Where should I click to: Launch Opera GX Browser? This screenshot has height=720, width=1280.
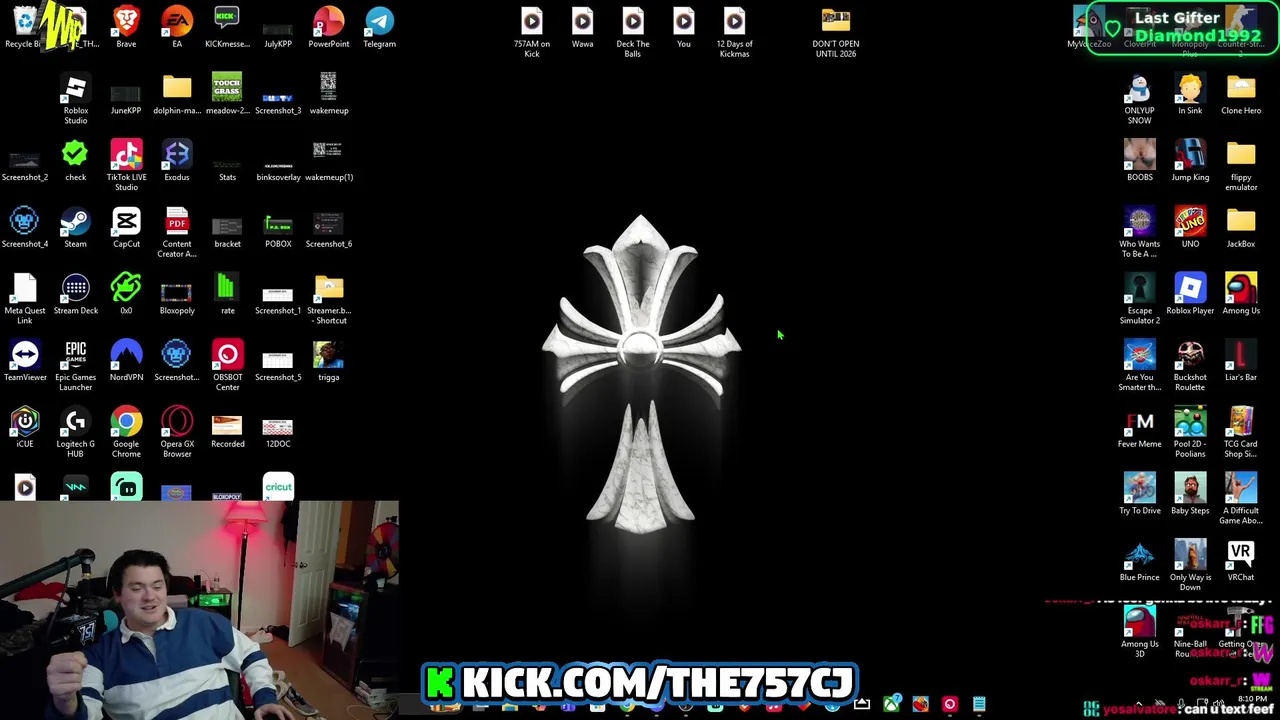point(177,432)
